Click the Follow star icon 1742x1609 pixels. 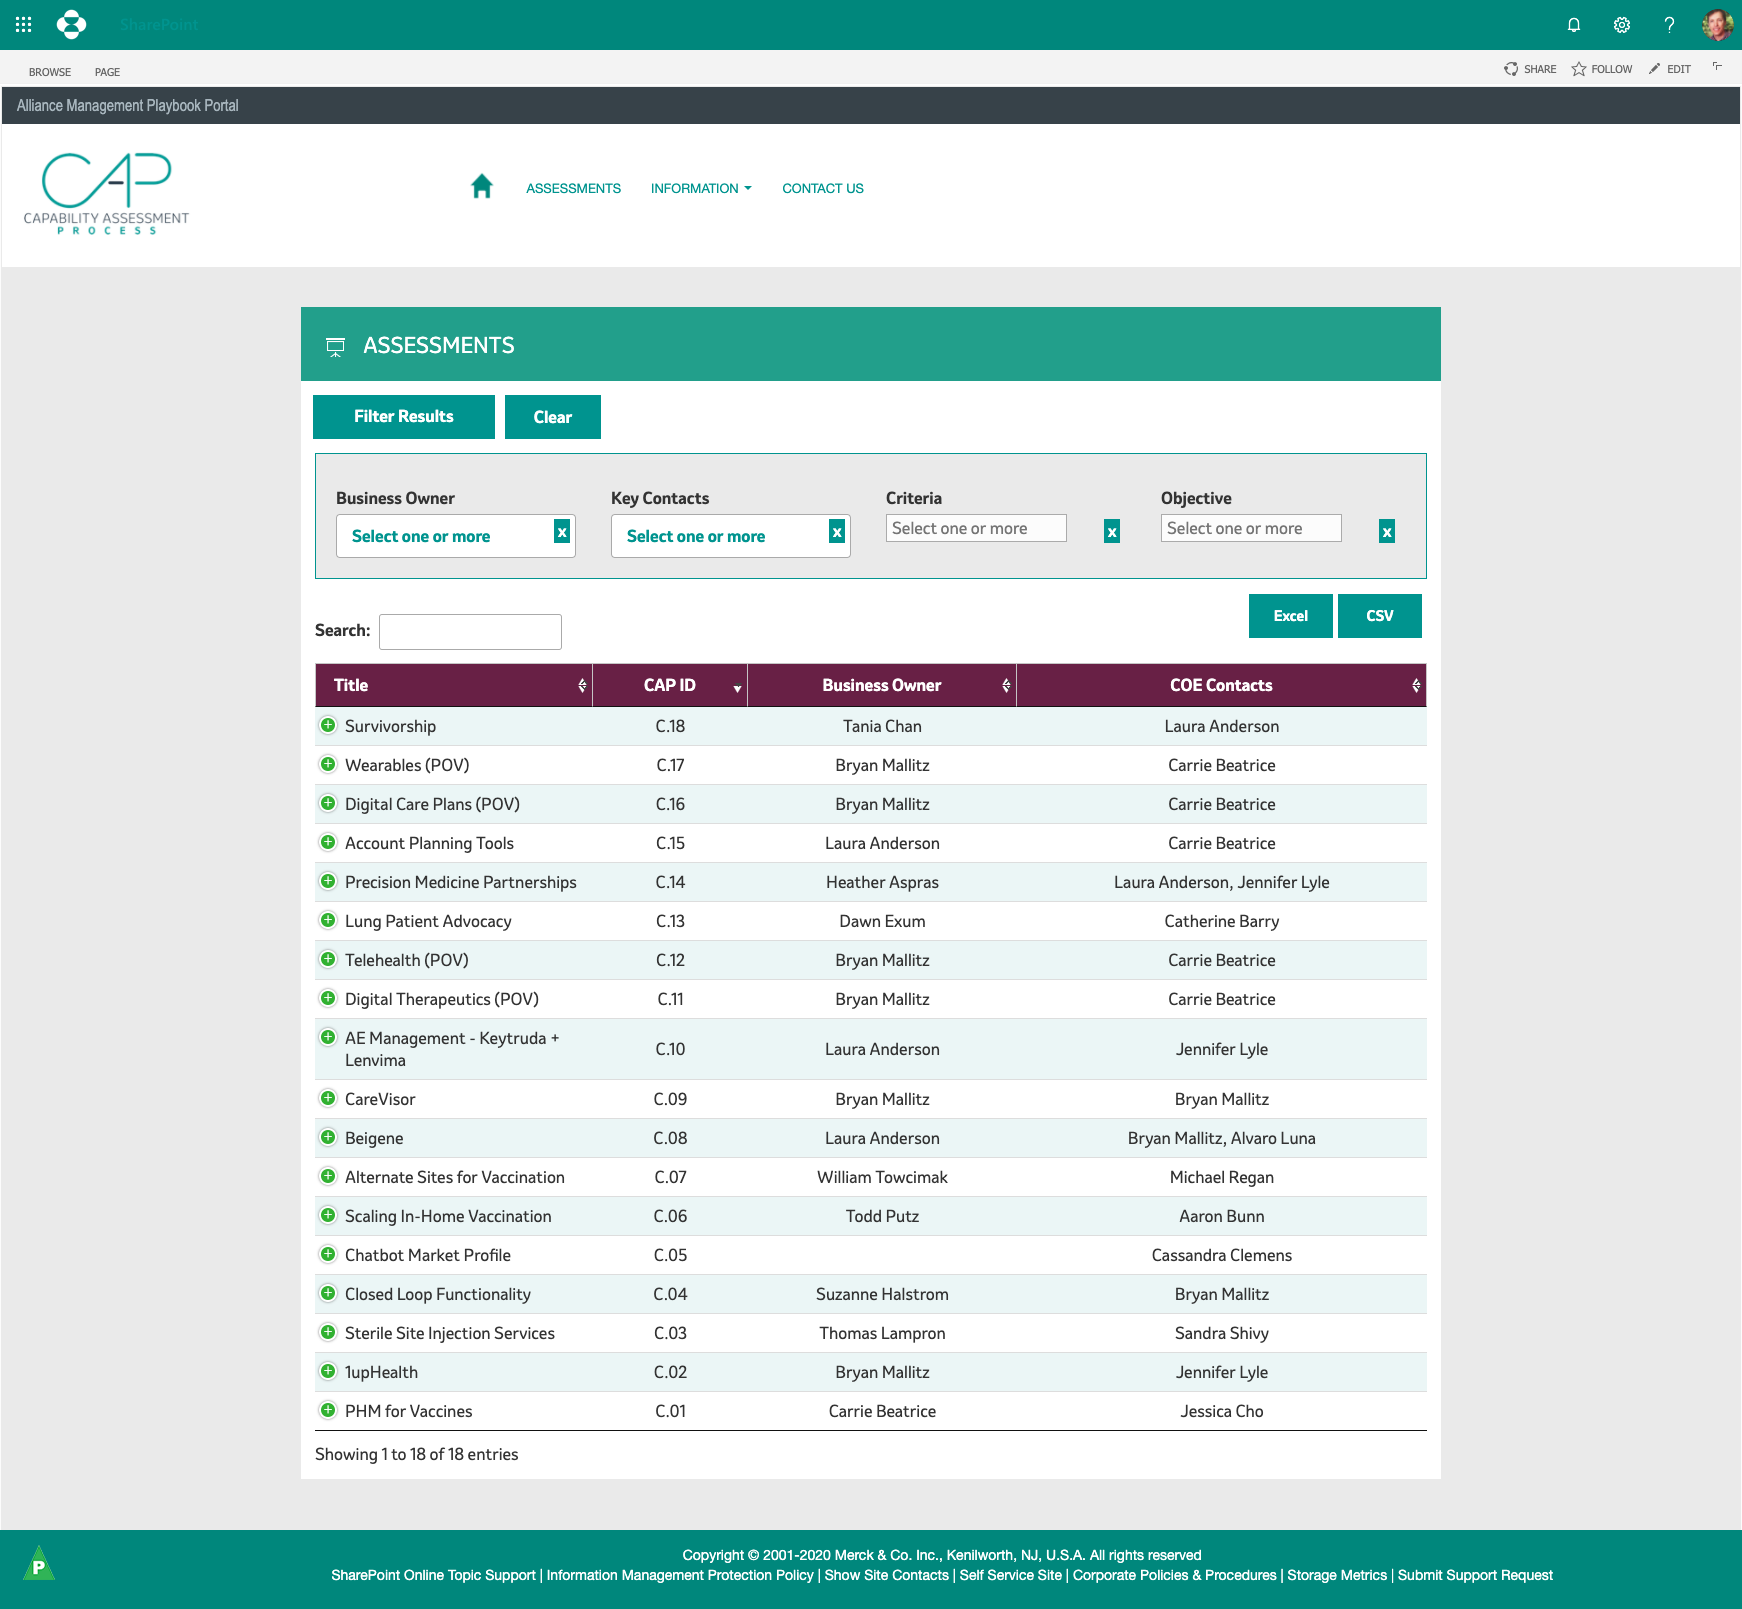[1579, 69]
